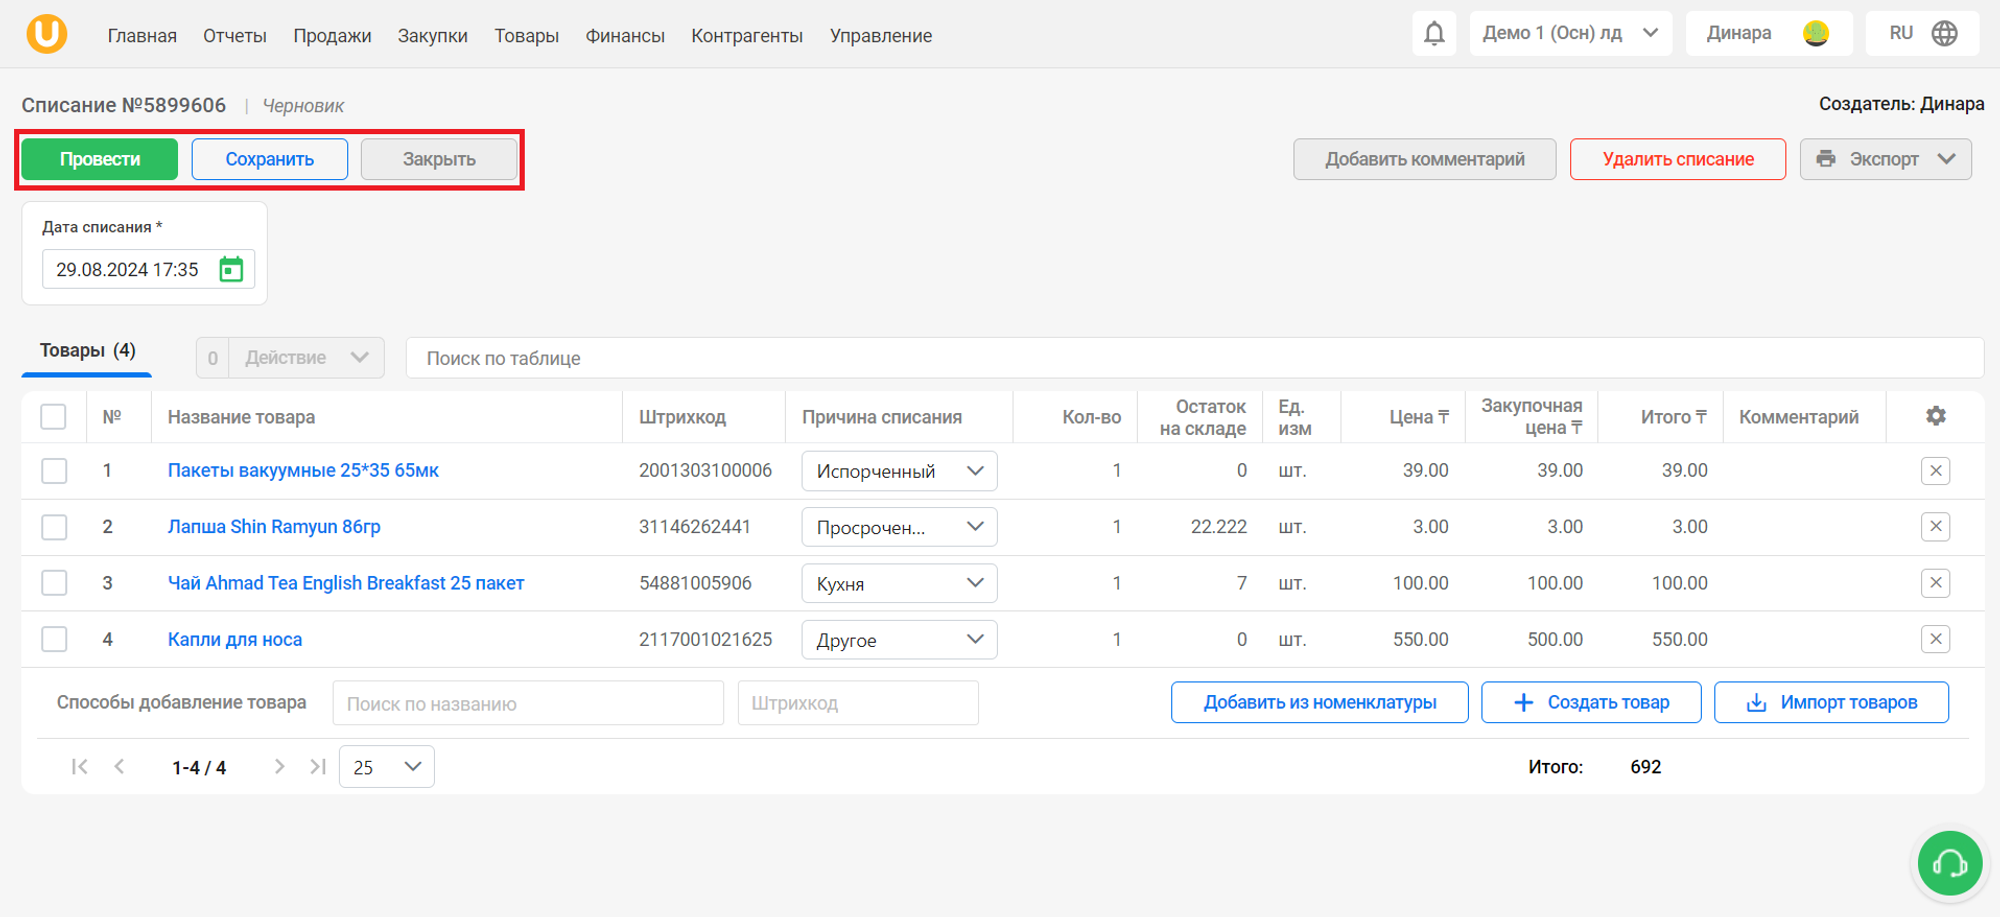2000x917 pixels.
Task: Click Добавить комментарий button
Action: pos(1425,159)
